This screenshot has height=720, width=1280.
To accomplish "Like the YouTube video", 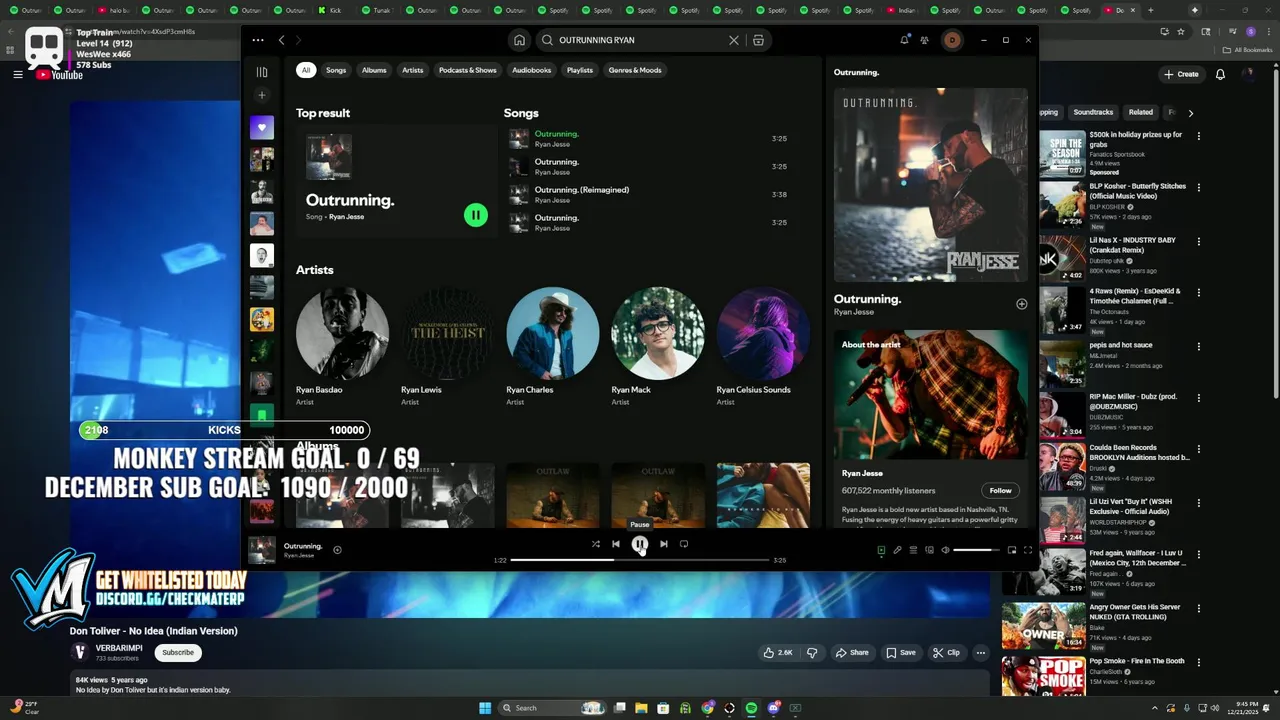I will coord(778,652).
